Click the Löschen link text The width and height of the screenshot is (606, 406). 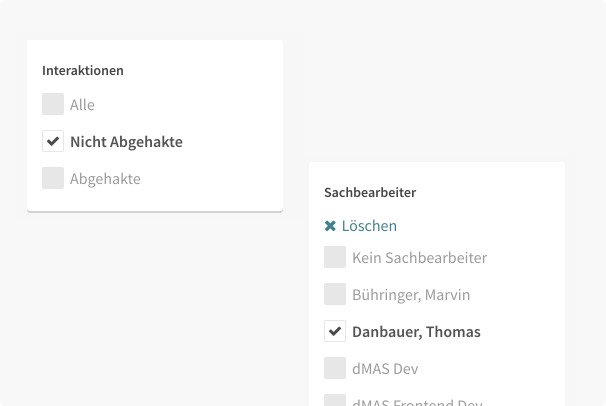[369, 226]
